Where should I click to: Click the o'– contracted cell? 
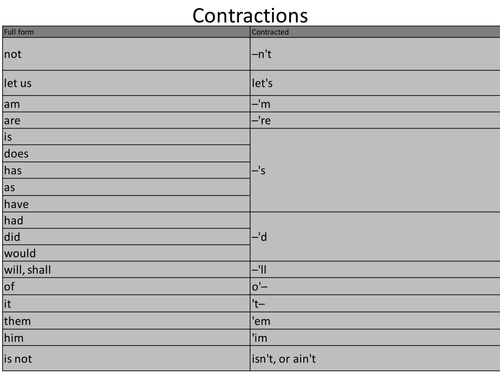(375, 286)
